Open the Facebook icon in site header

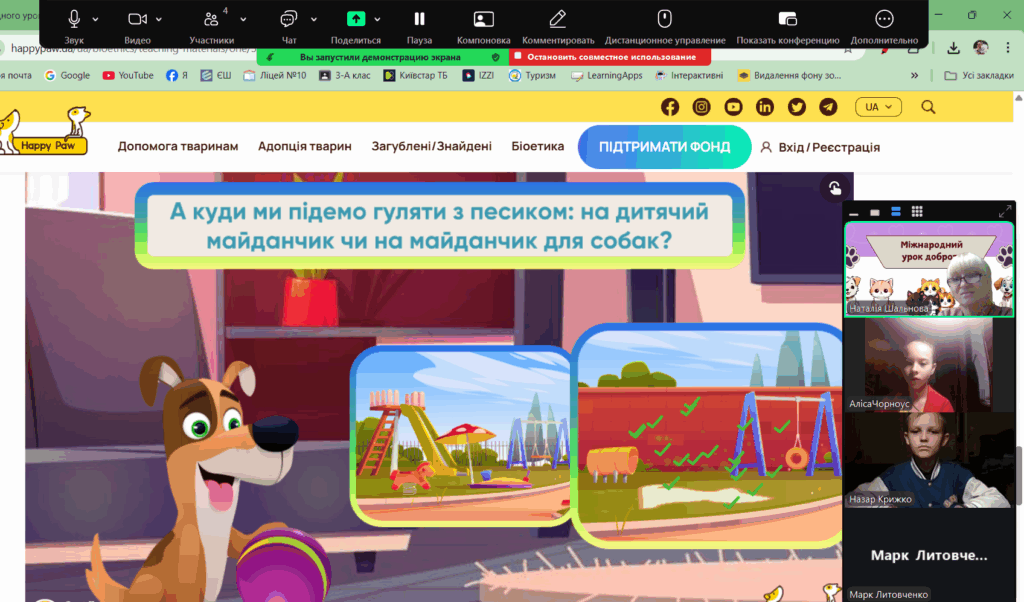pos(670,107)
